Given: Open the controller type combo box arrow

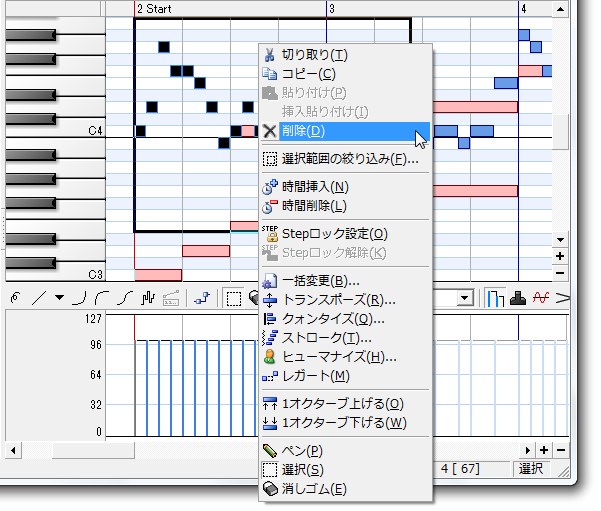Looking at the screenshot, I should pos(465,298).
